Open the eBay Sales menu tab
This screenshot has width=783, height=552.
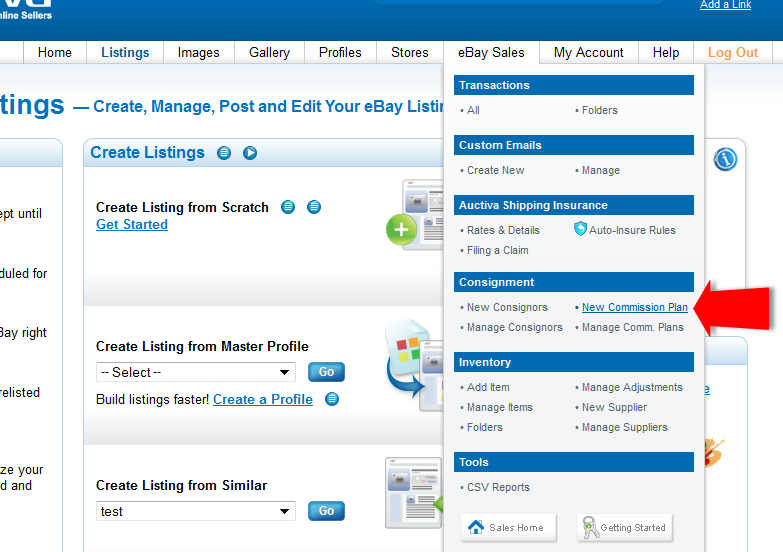click(491, 52)
